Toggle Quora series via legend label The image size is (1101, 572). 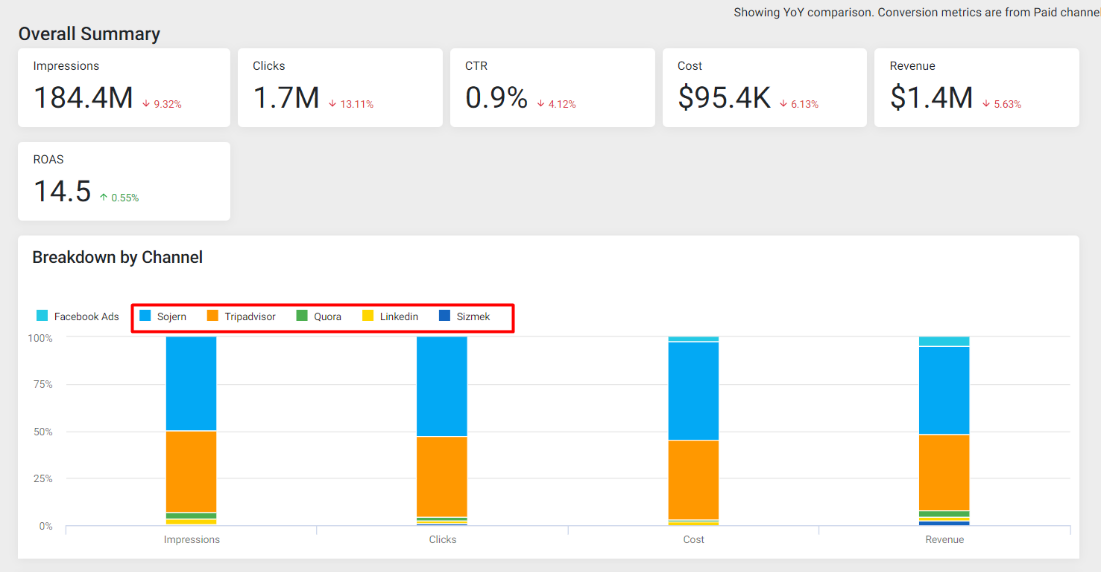(x=327, y=317)
